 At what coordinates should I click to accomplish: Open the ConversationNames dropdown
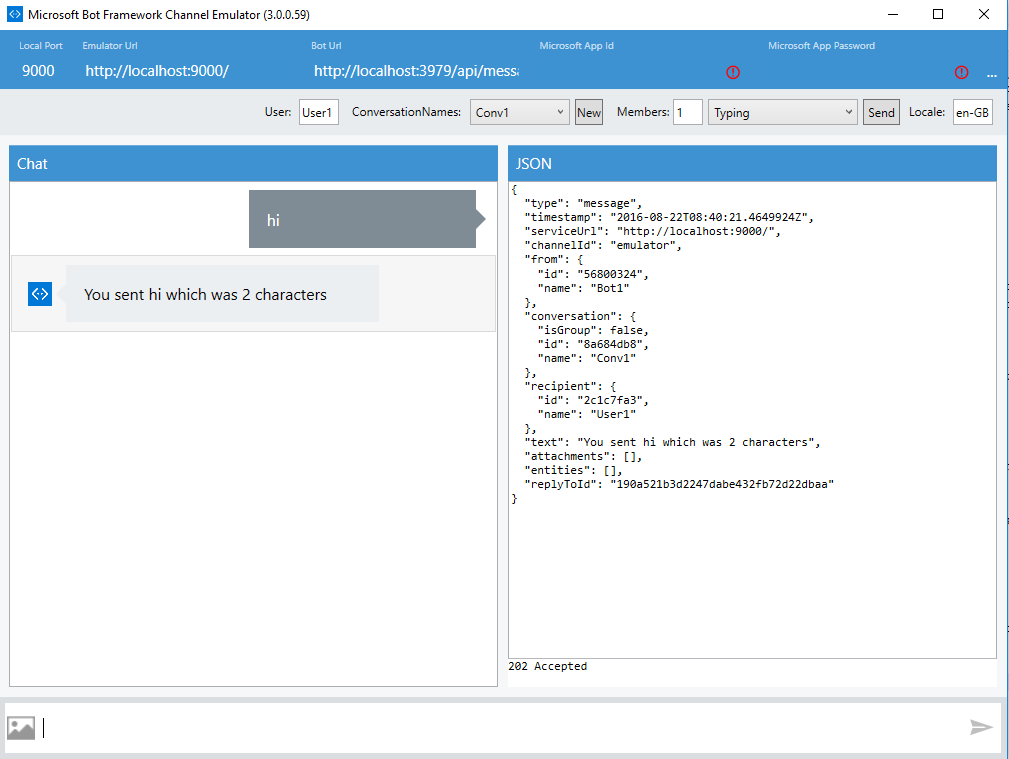(519, 112)
